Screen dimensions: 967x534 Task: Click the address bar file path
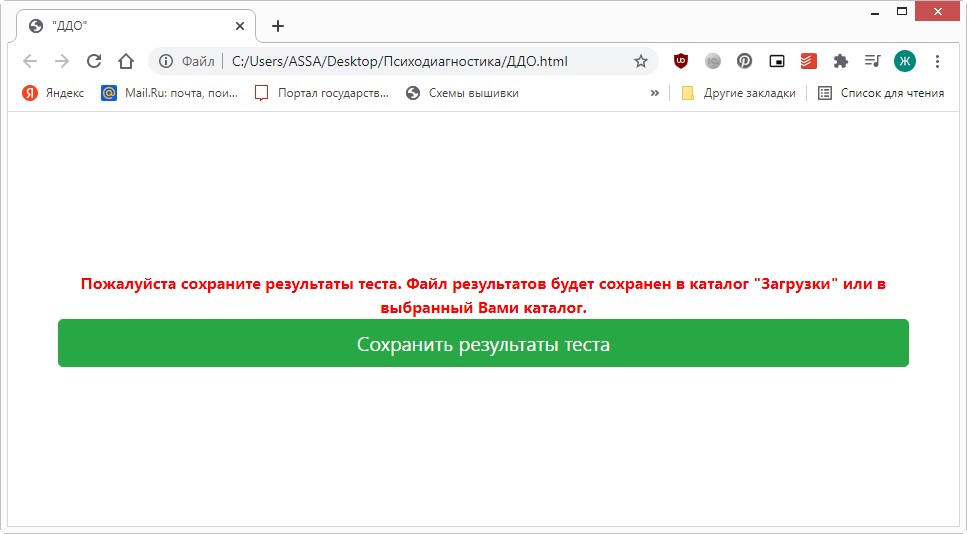pos(399,61)
